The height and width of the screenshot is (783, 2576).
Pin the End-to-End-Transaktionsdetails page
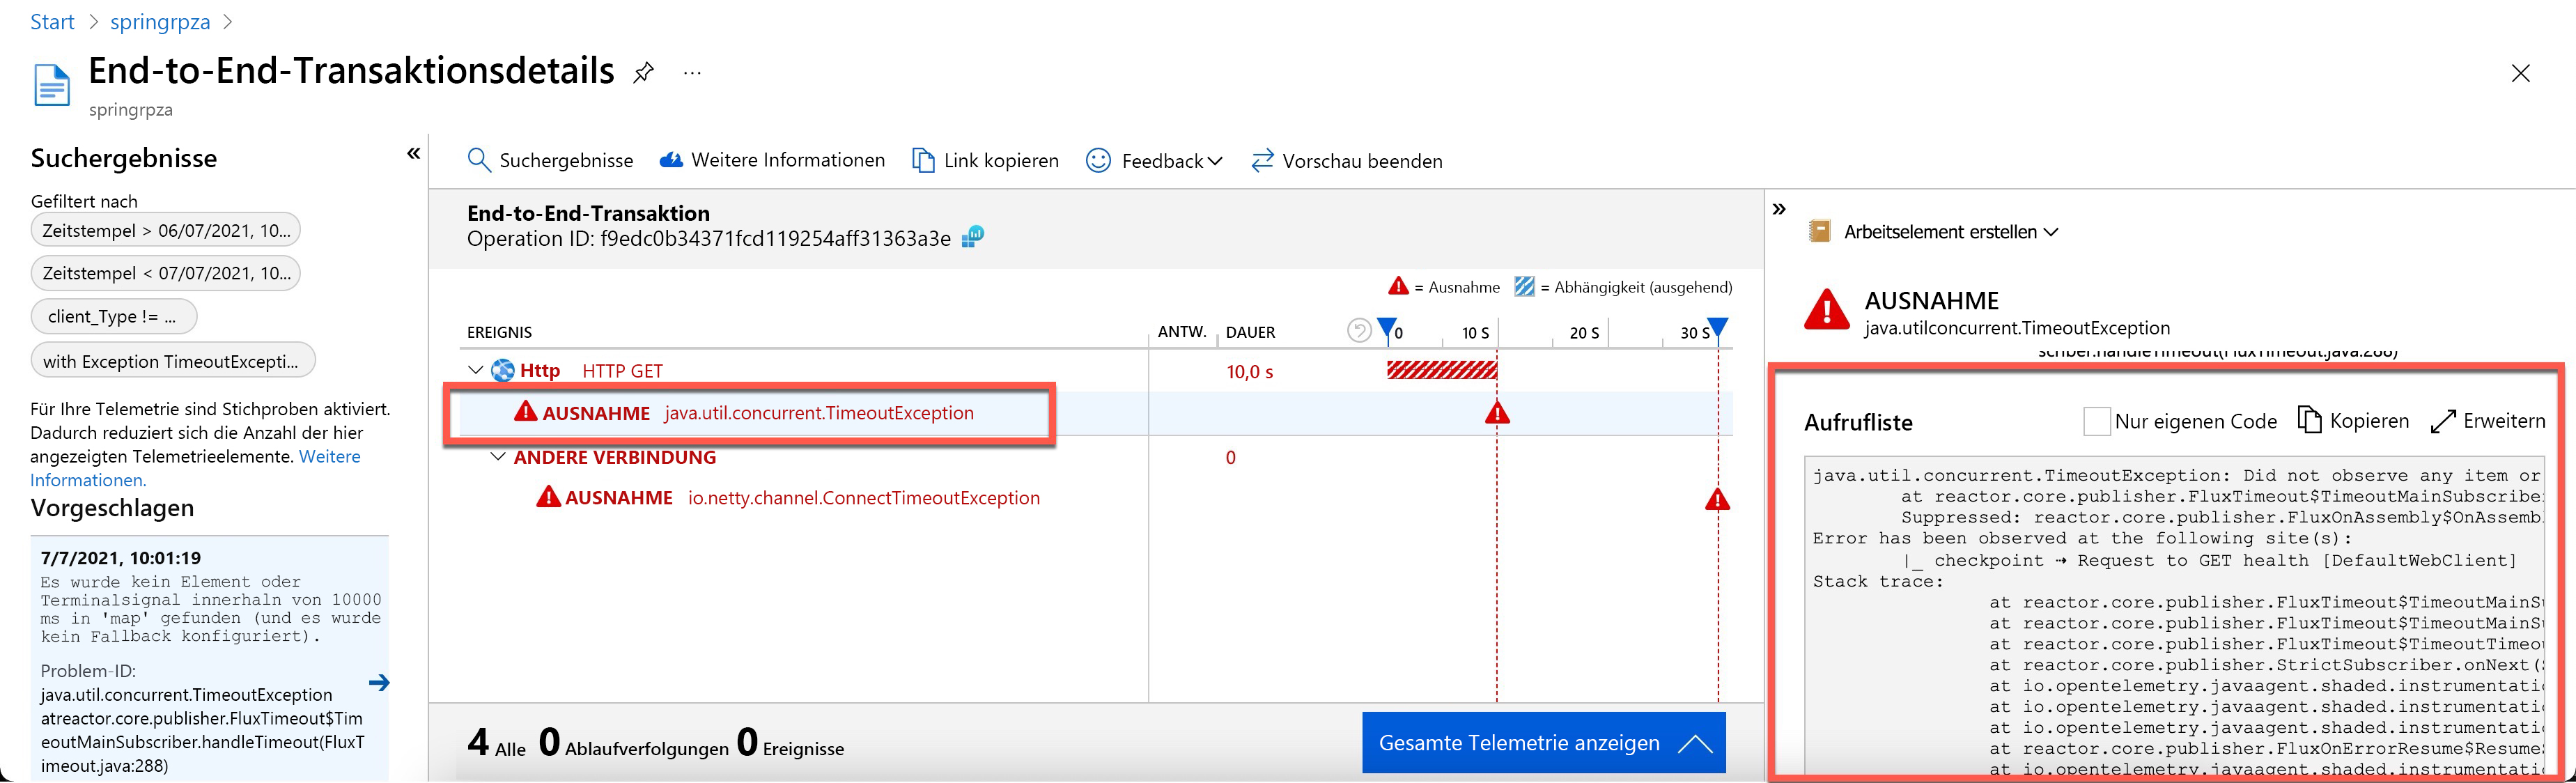point(643,72)
